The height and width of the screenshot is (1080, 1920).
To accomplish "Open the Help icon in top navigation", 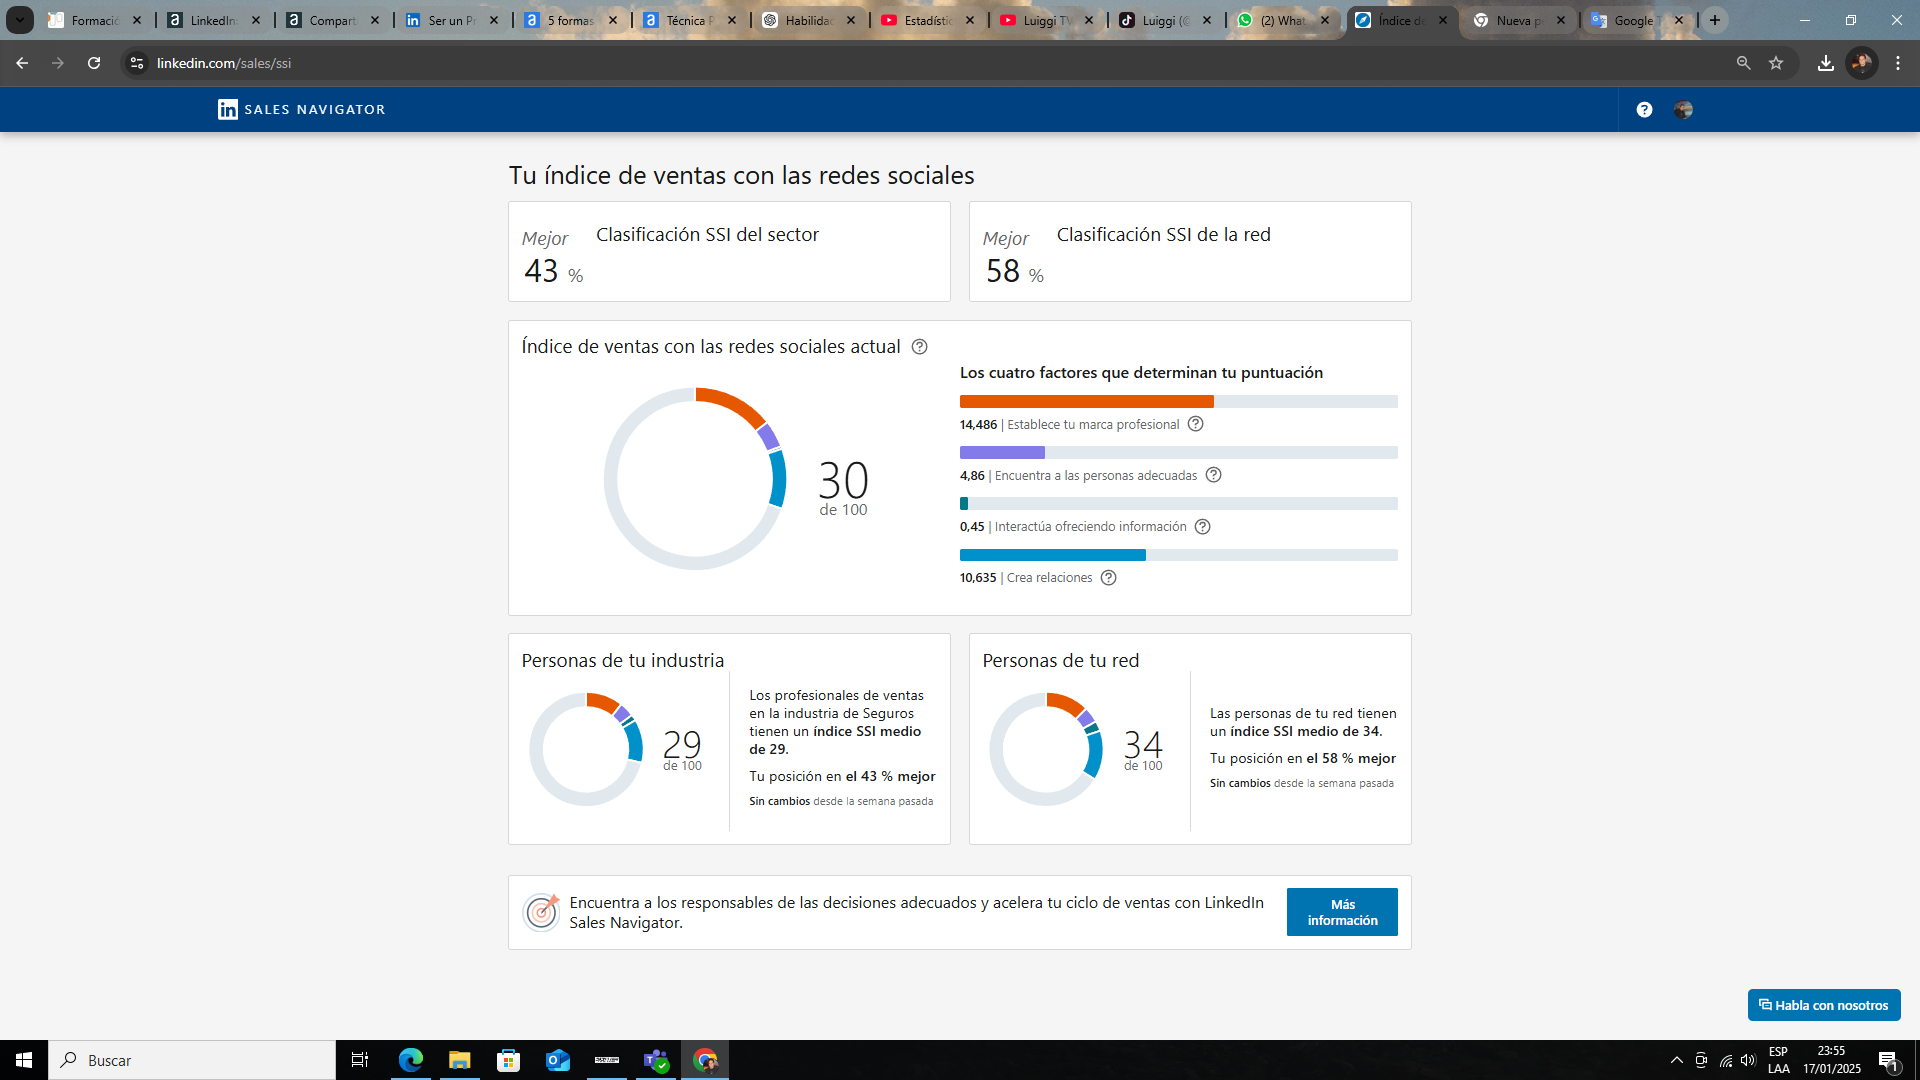I will click(x=1643, y=109).
